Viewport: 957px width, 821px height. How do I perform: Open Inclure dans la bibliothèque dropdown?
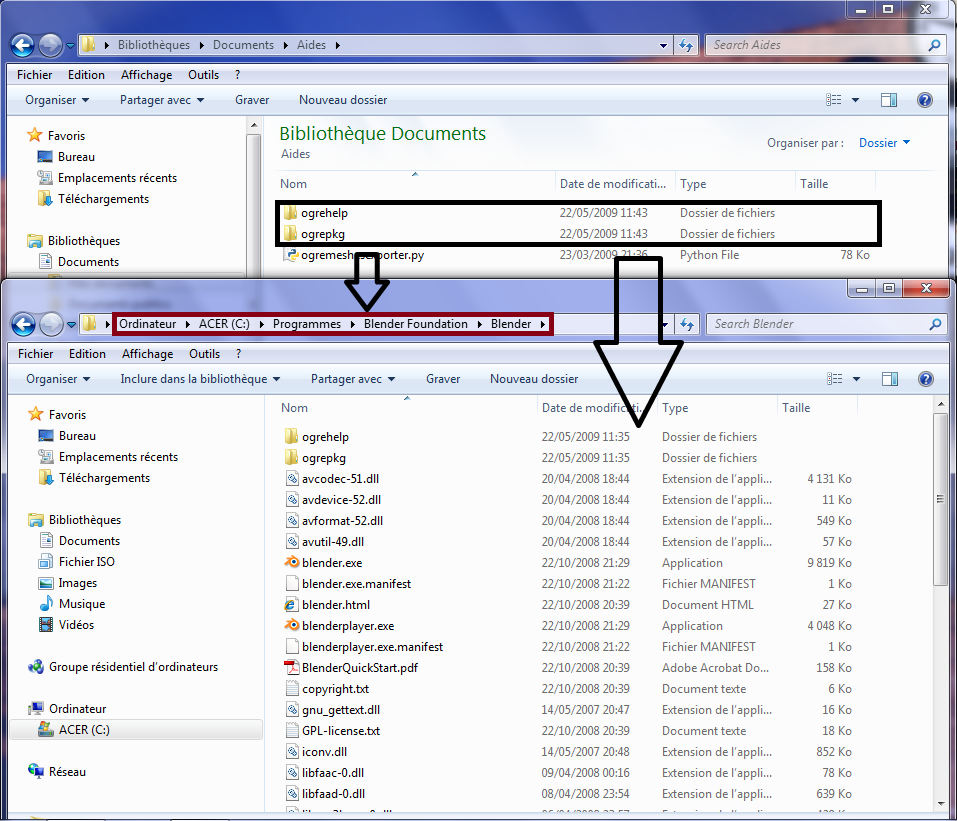tap(200, 379)
